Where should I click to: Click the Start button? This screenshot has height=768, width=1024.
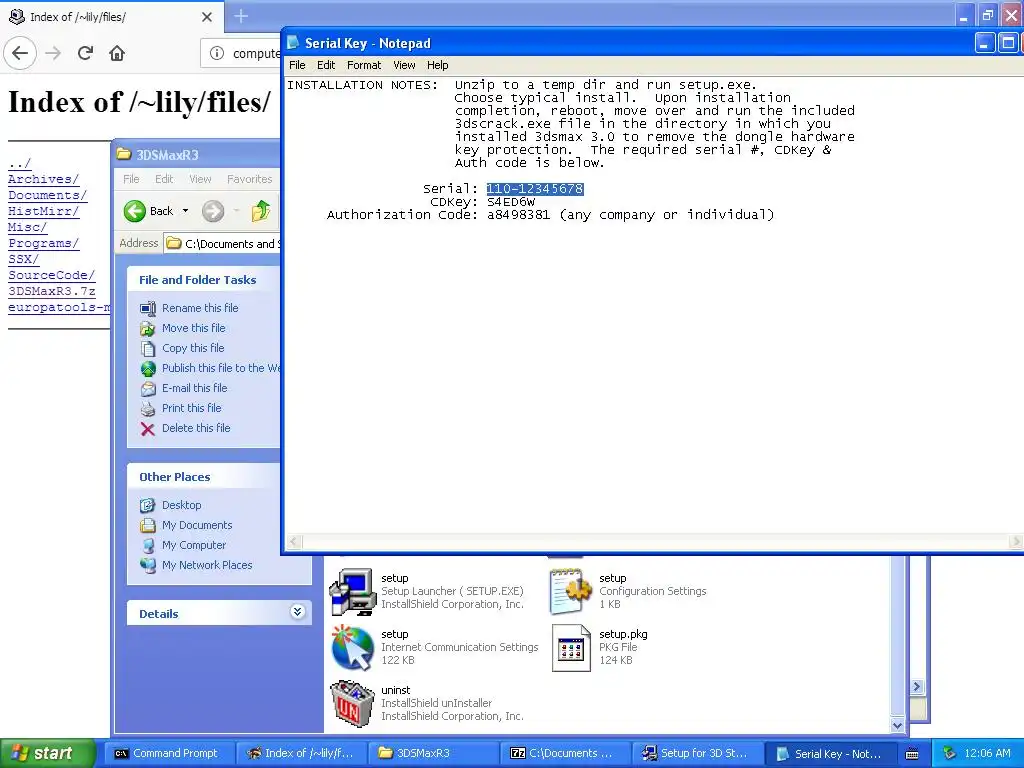coord(46,753)
